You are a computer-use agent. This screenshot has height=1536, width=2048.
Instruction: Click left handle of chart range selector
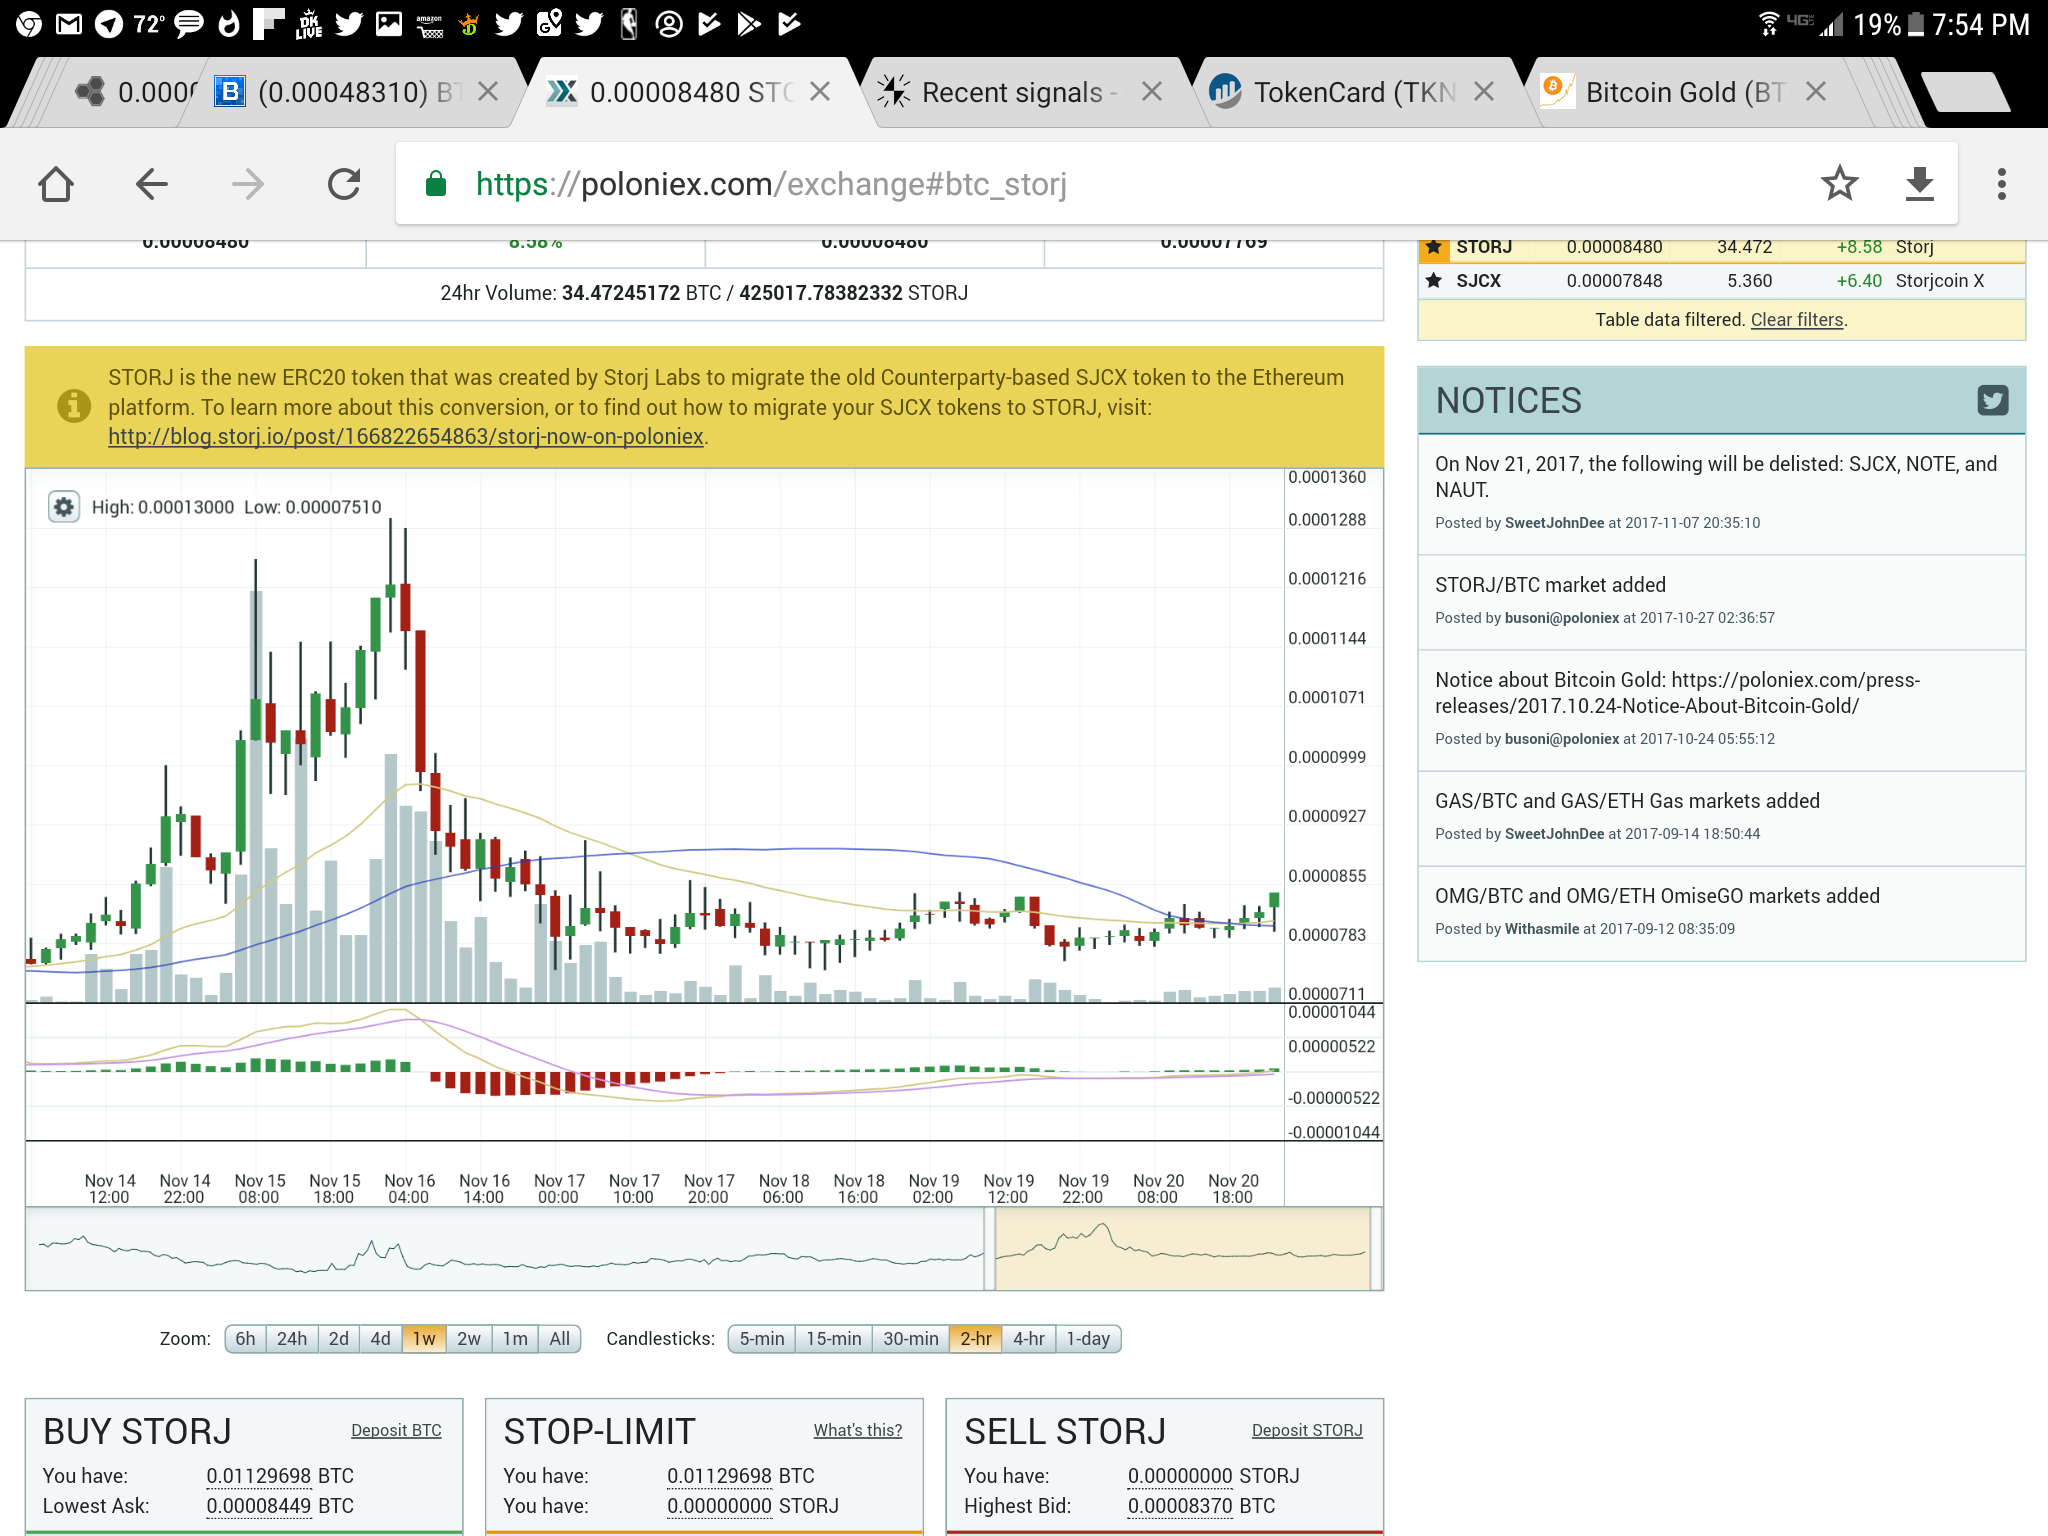990,1249
